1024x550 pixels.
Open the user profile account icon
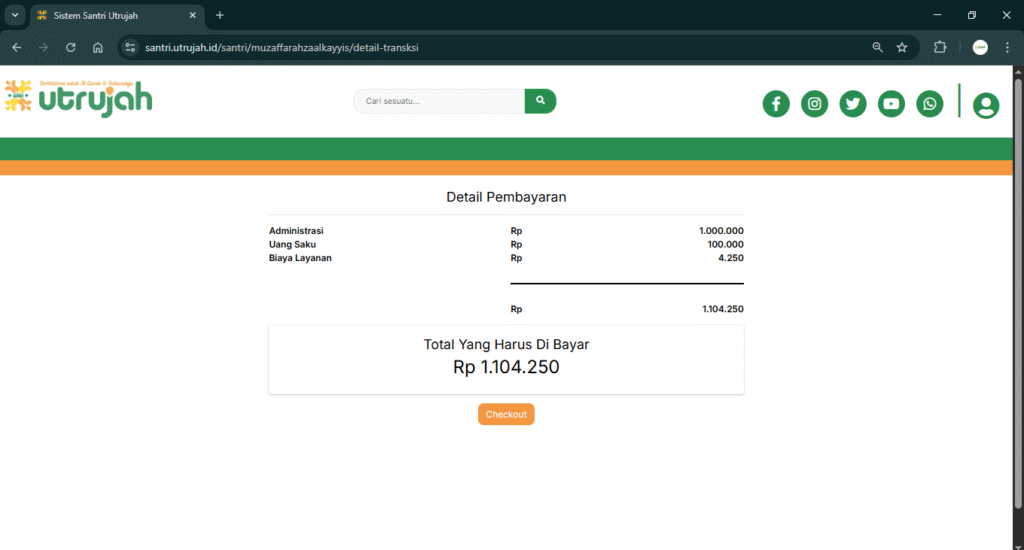(985, 105)
